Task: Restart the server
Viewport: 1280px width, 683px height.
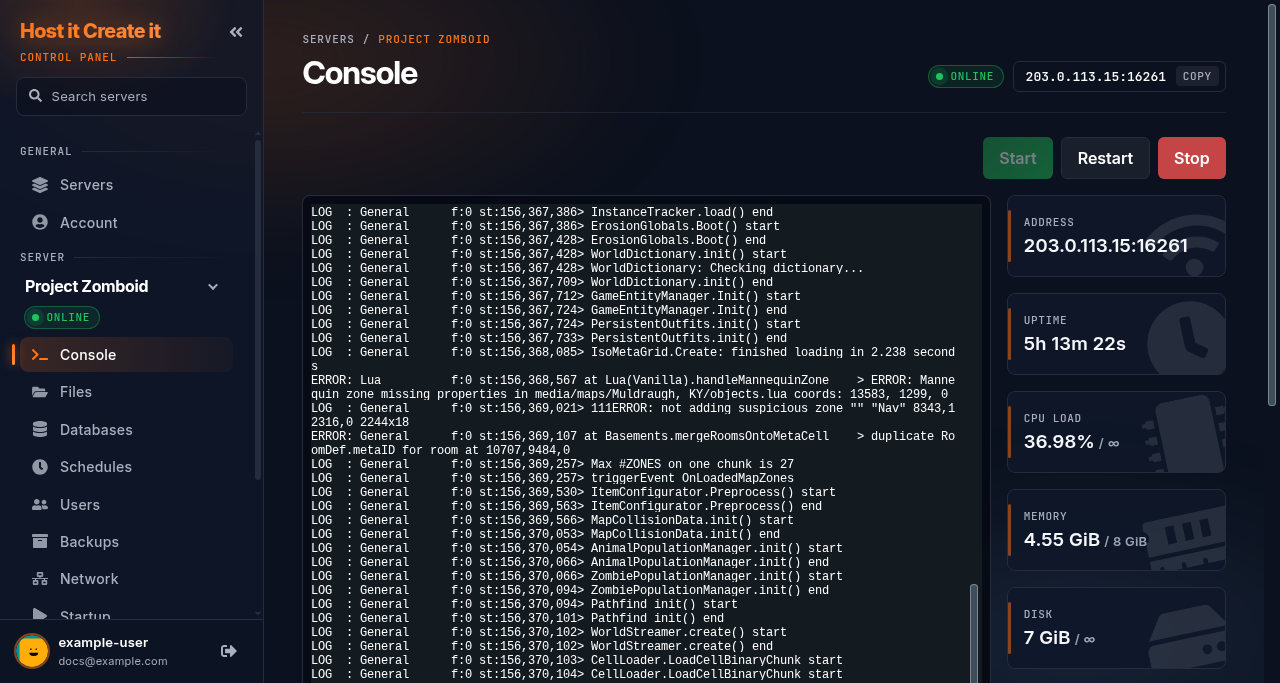Action: [x=1105, y=158]
